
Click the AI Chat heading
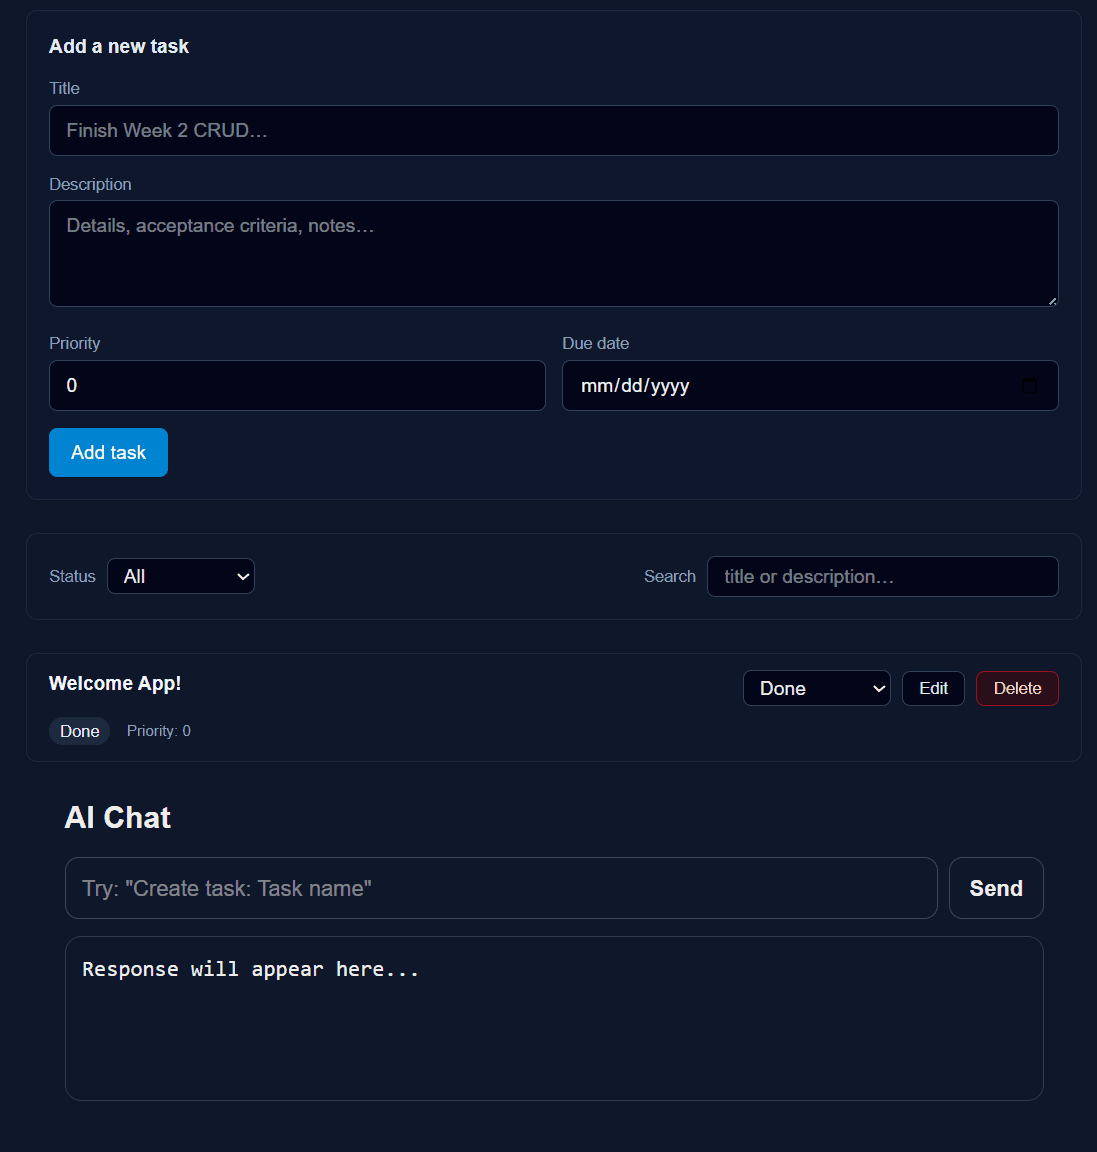[x=117, y=817]
